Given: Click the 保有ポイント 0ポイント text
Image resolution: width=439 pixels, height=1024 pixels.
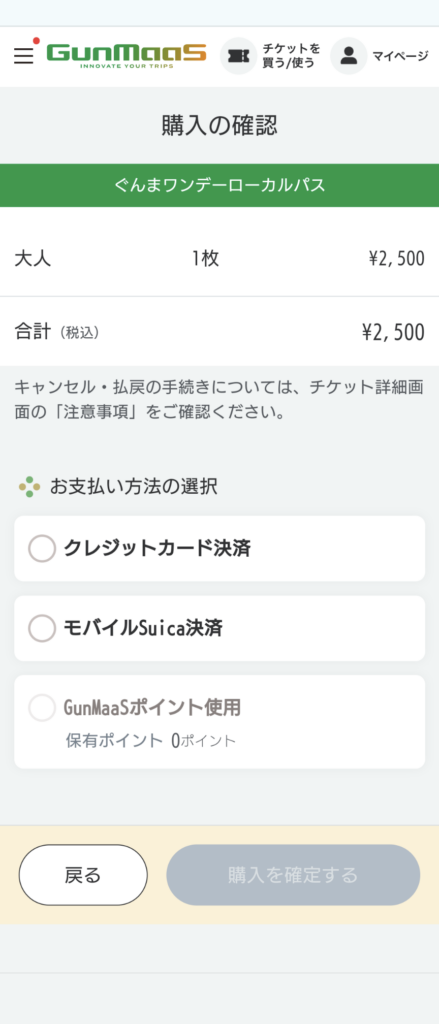Looking at the screenshot, I should coord(150,741).
